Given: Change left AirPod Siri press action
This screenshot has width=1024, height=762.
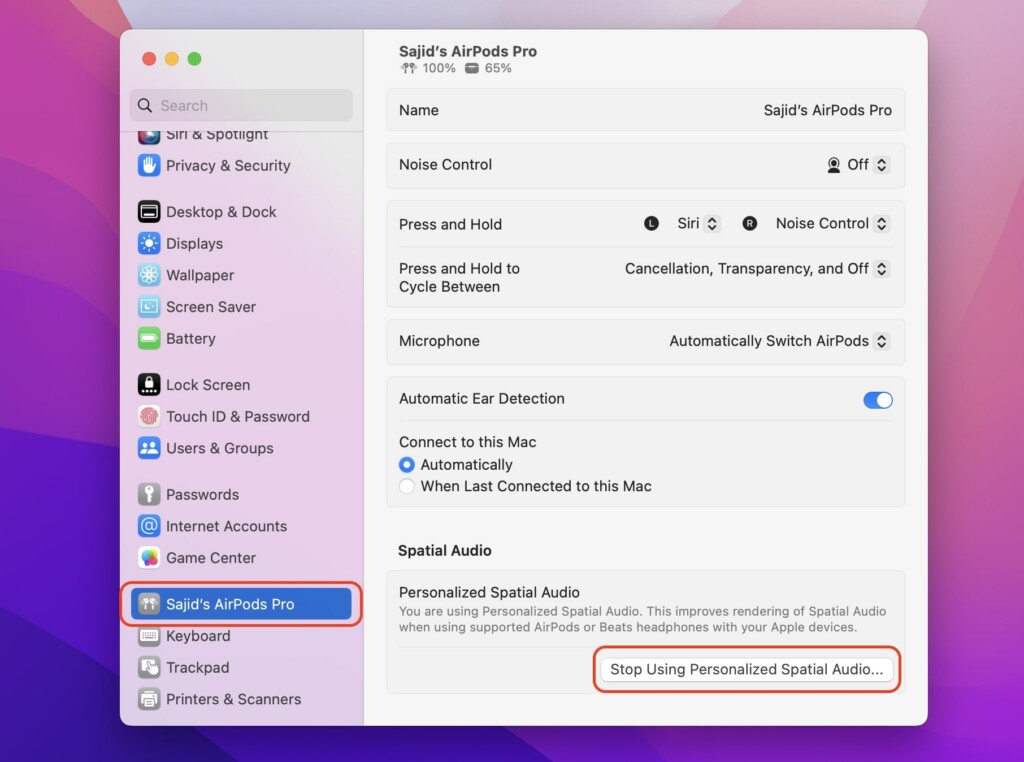Looking at the screenshot, I should [698, 224].
